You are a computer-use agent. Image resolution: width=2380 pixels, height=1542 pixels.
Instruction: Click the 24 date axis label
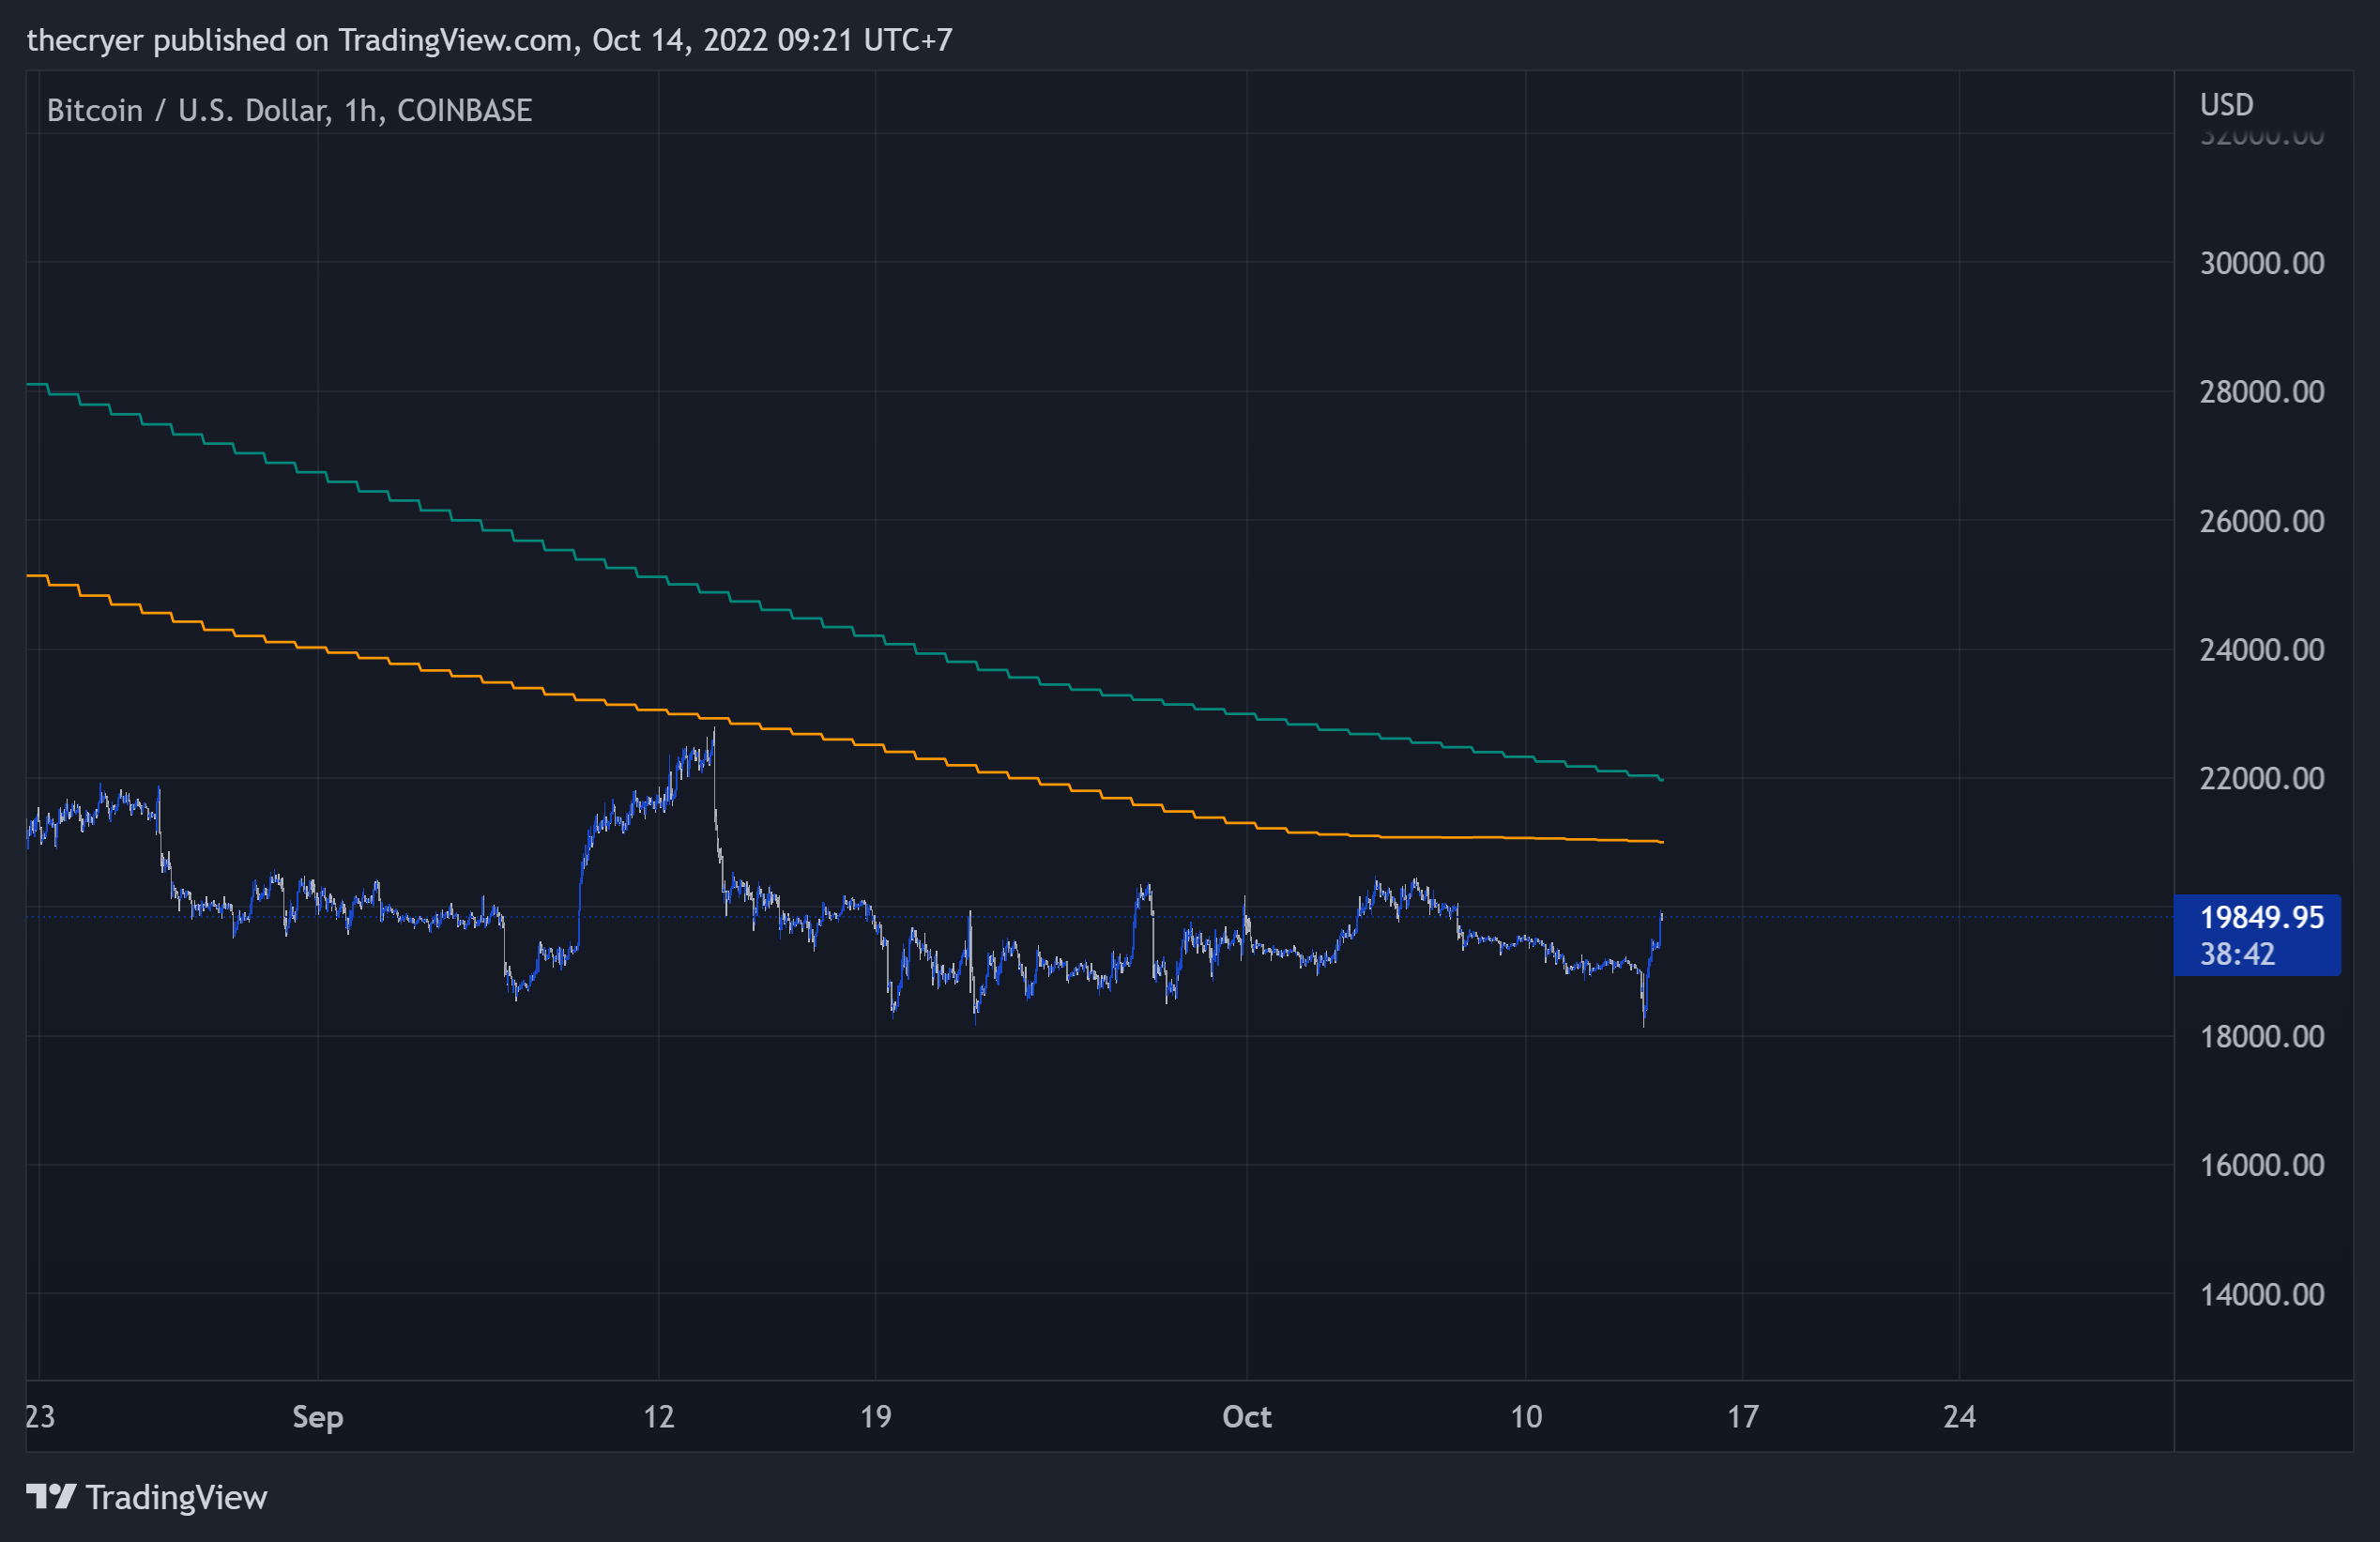pyautogui.click(x=1960, y=1417)
